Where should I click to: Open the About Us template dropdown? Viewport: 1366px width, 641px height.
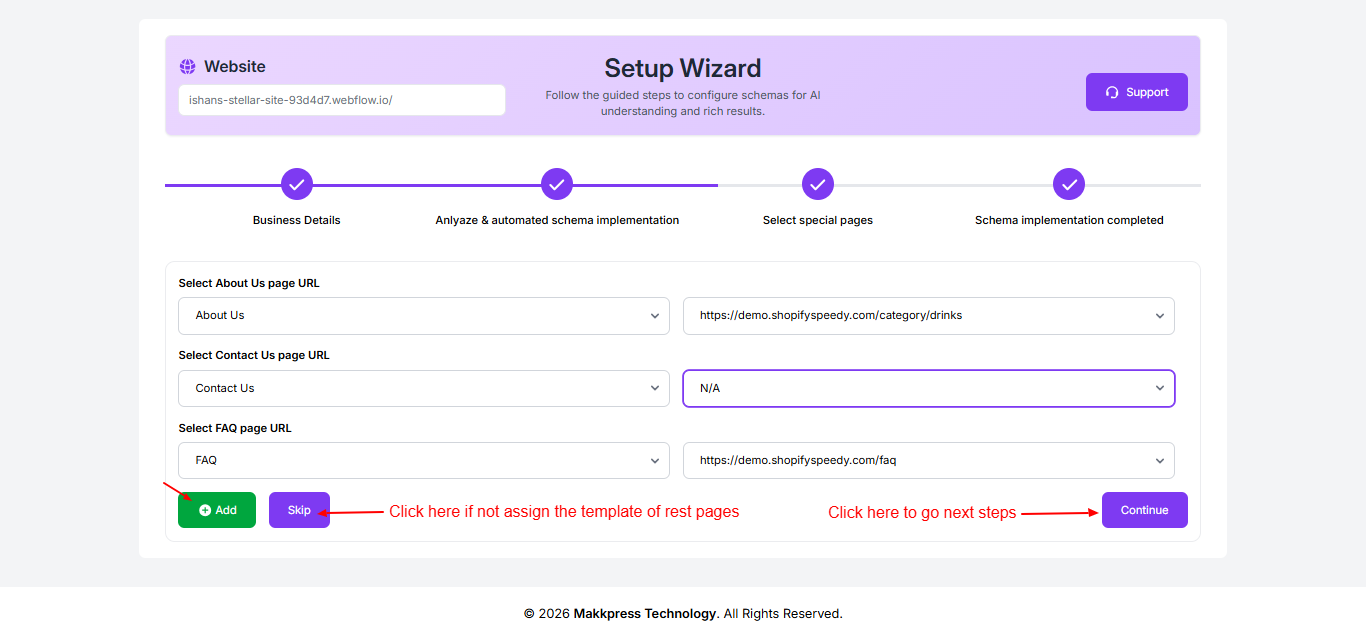tap(424, 316)
